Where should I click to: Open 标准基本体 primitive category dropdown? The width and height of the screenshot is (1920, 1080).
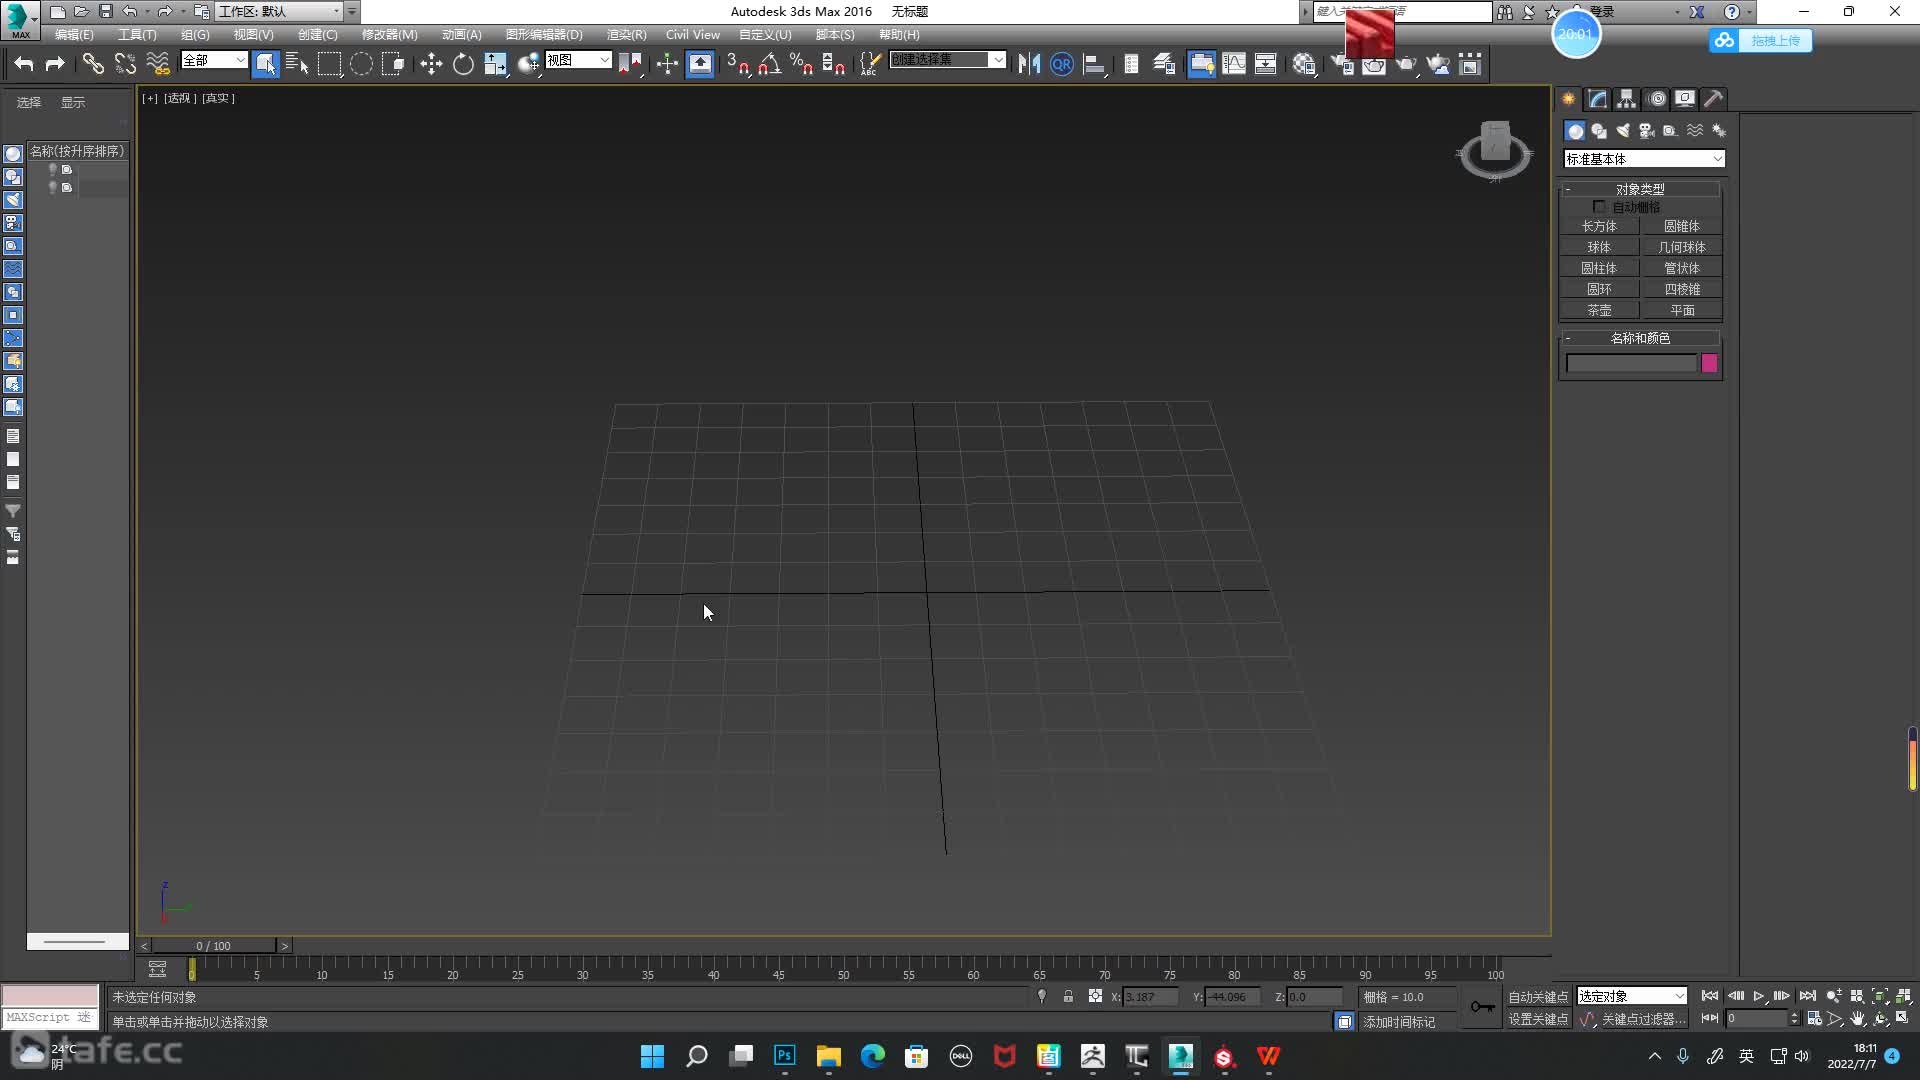pos(1644,159)
